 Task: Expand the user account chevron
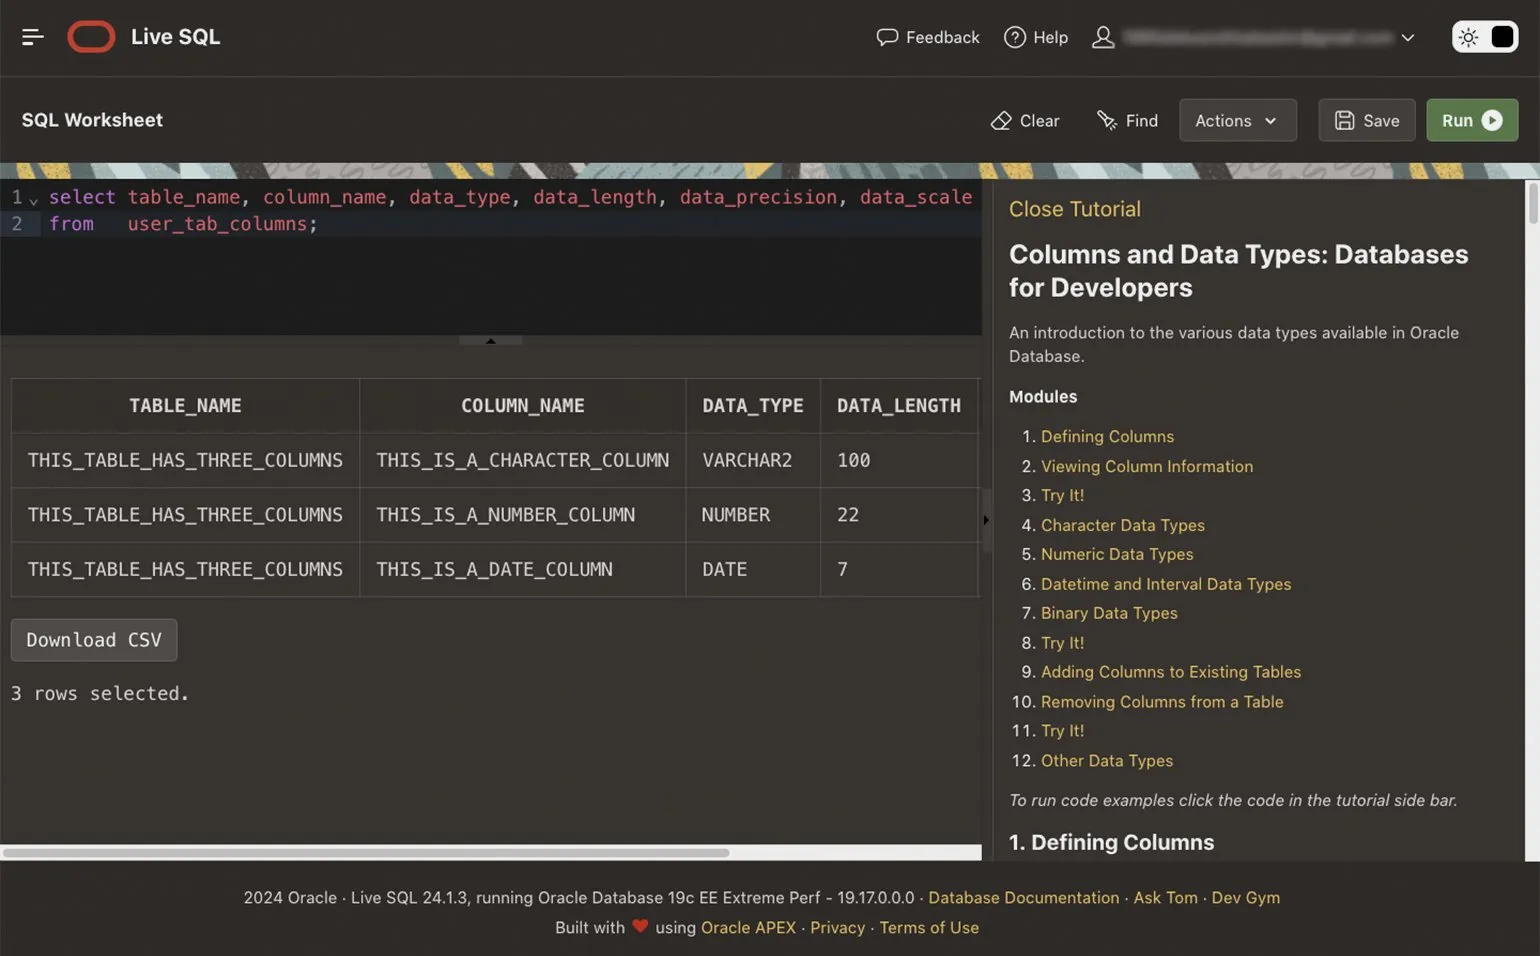click(x=1408, y=38)
